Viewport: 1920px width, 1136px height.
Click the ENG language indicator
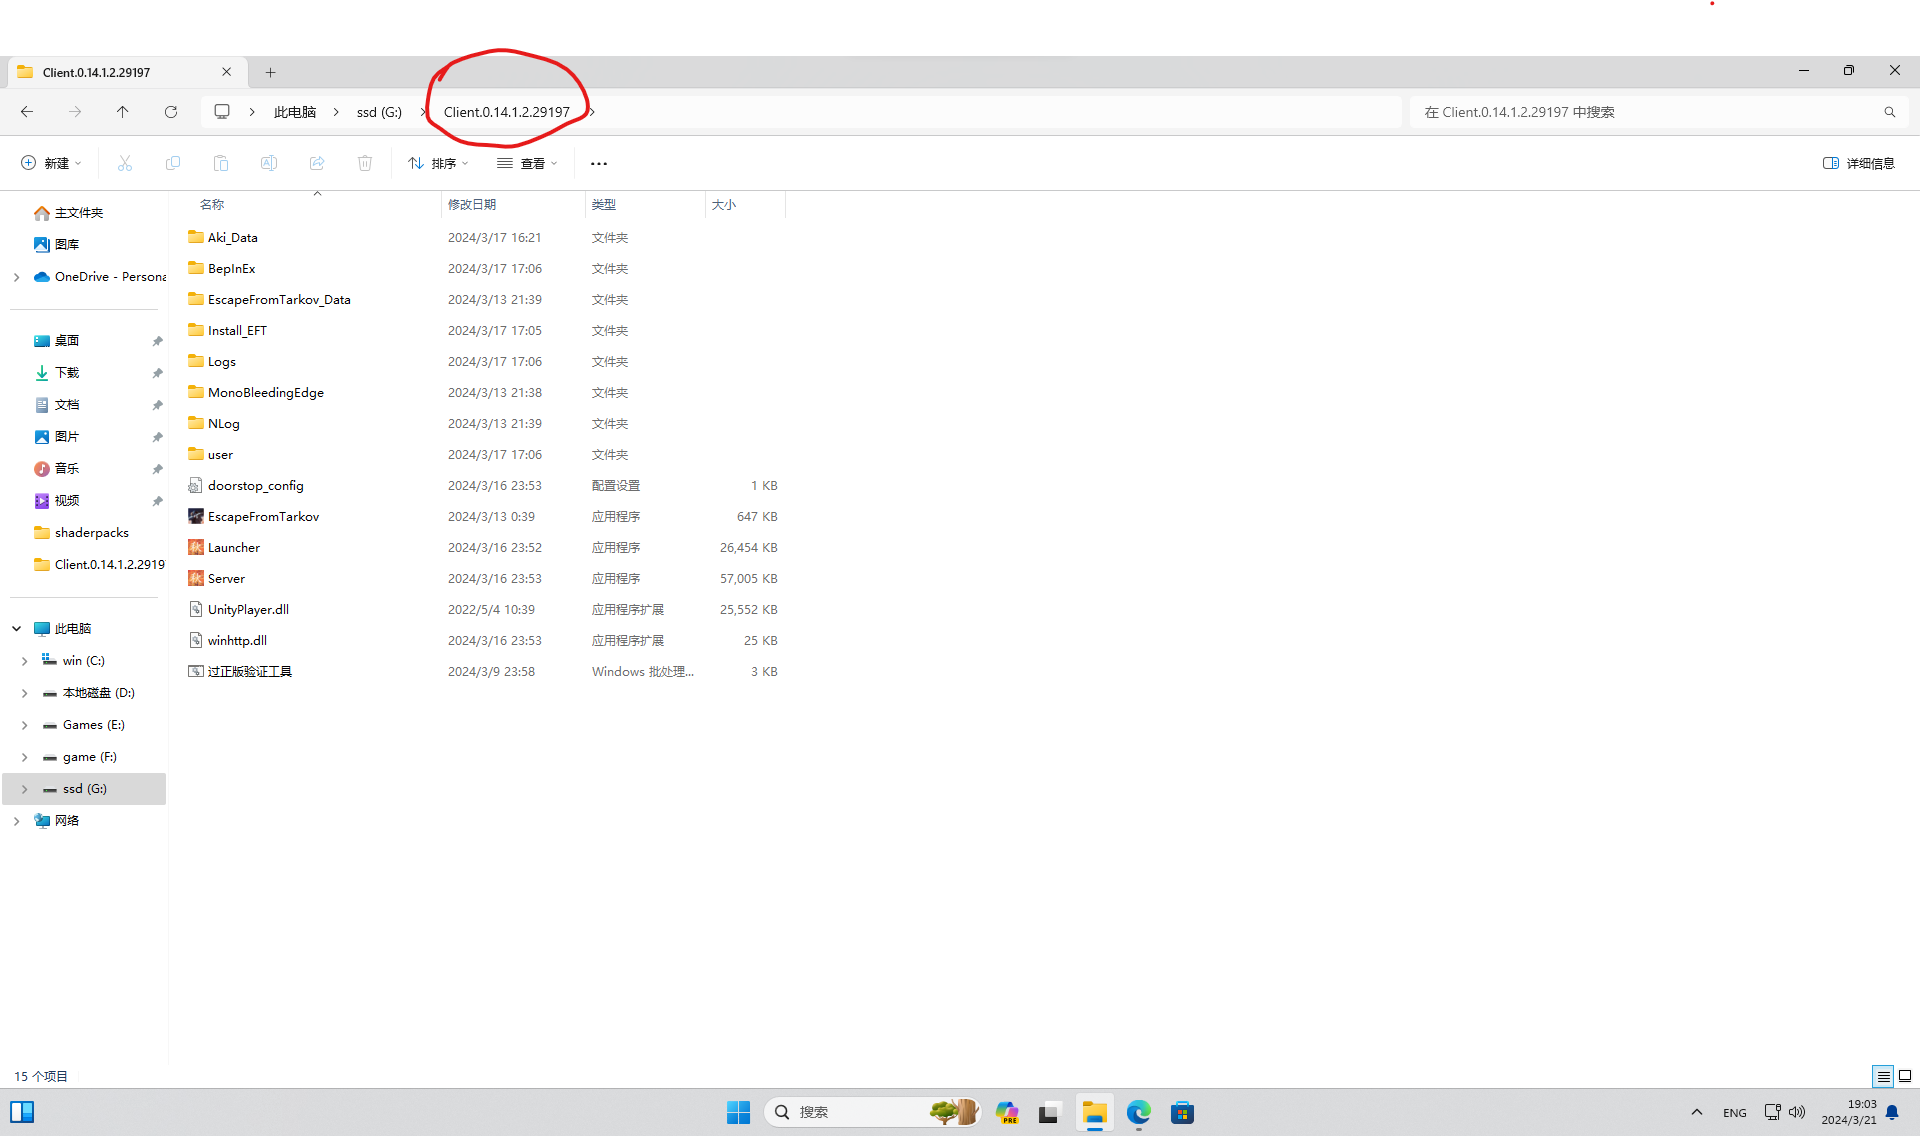point(1735,1113)
